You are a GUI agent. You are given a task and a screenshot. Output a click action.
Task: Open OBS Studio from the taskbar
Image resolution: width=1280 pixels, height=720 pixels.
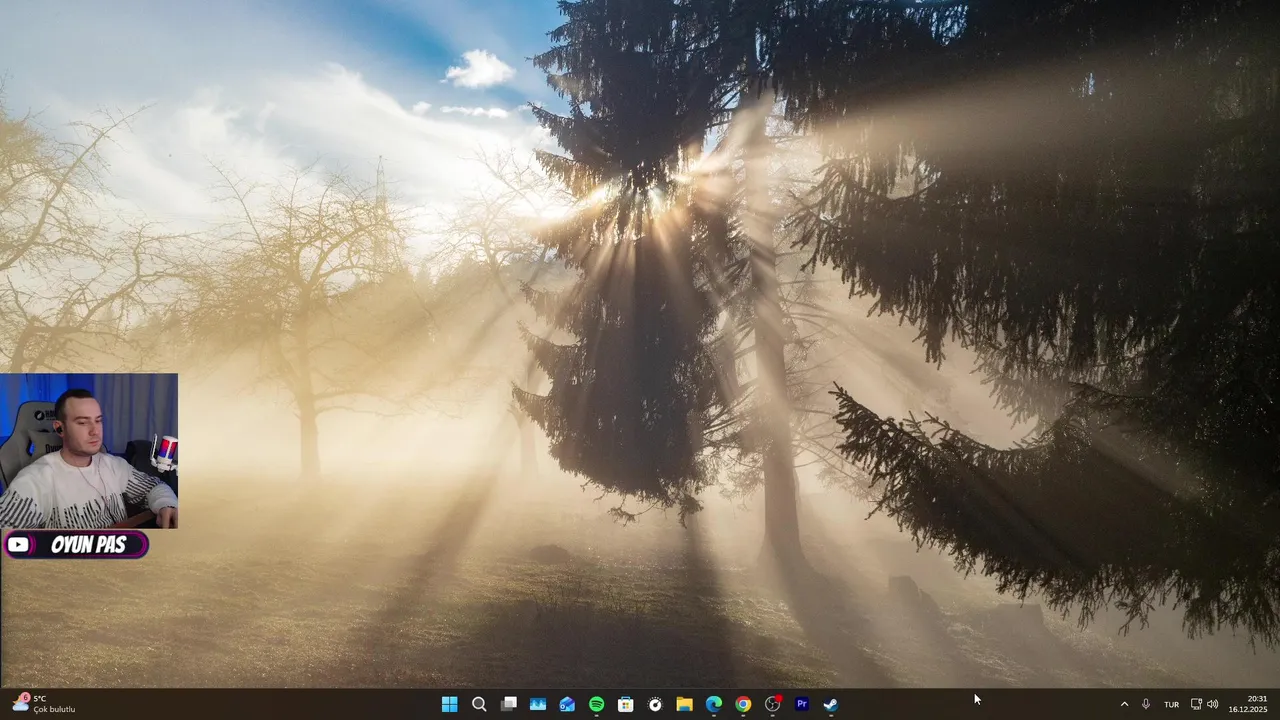pyautogui.click(x=772, y=704)
